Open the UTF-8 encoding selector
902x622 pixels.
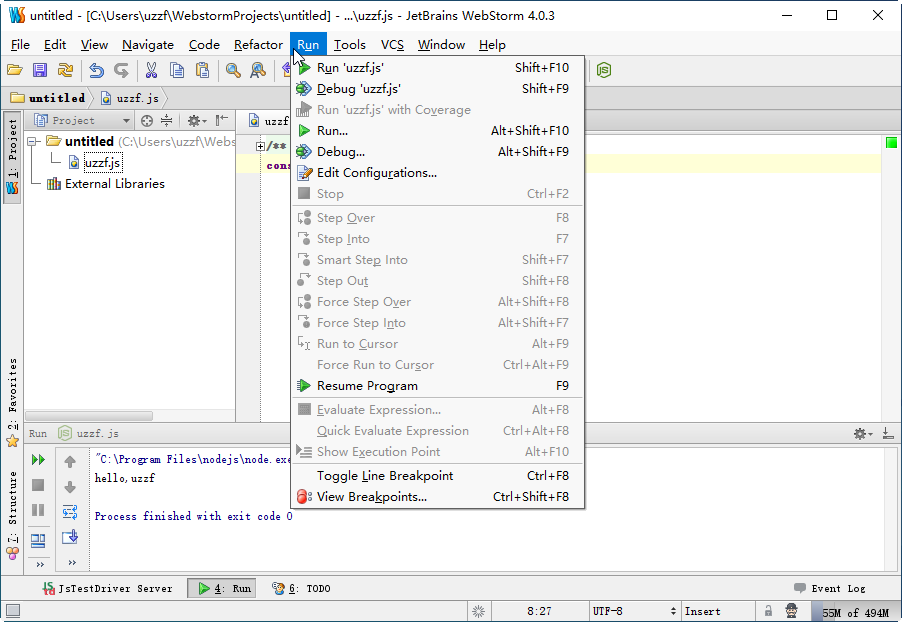click(x=634, y=611)
